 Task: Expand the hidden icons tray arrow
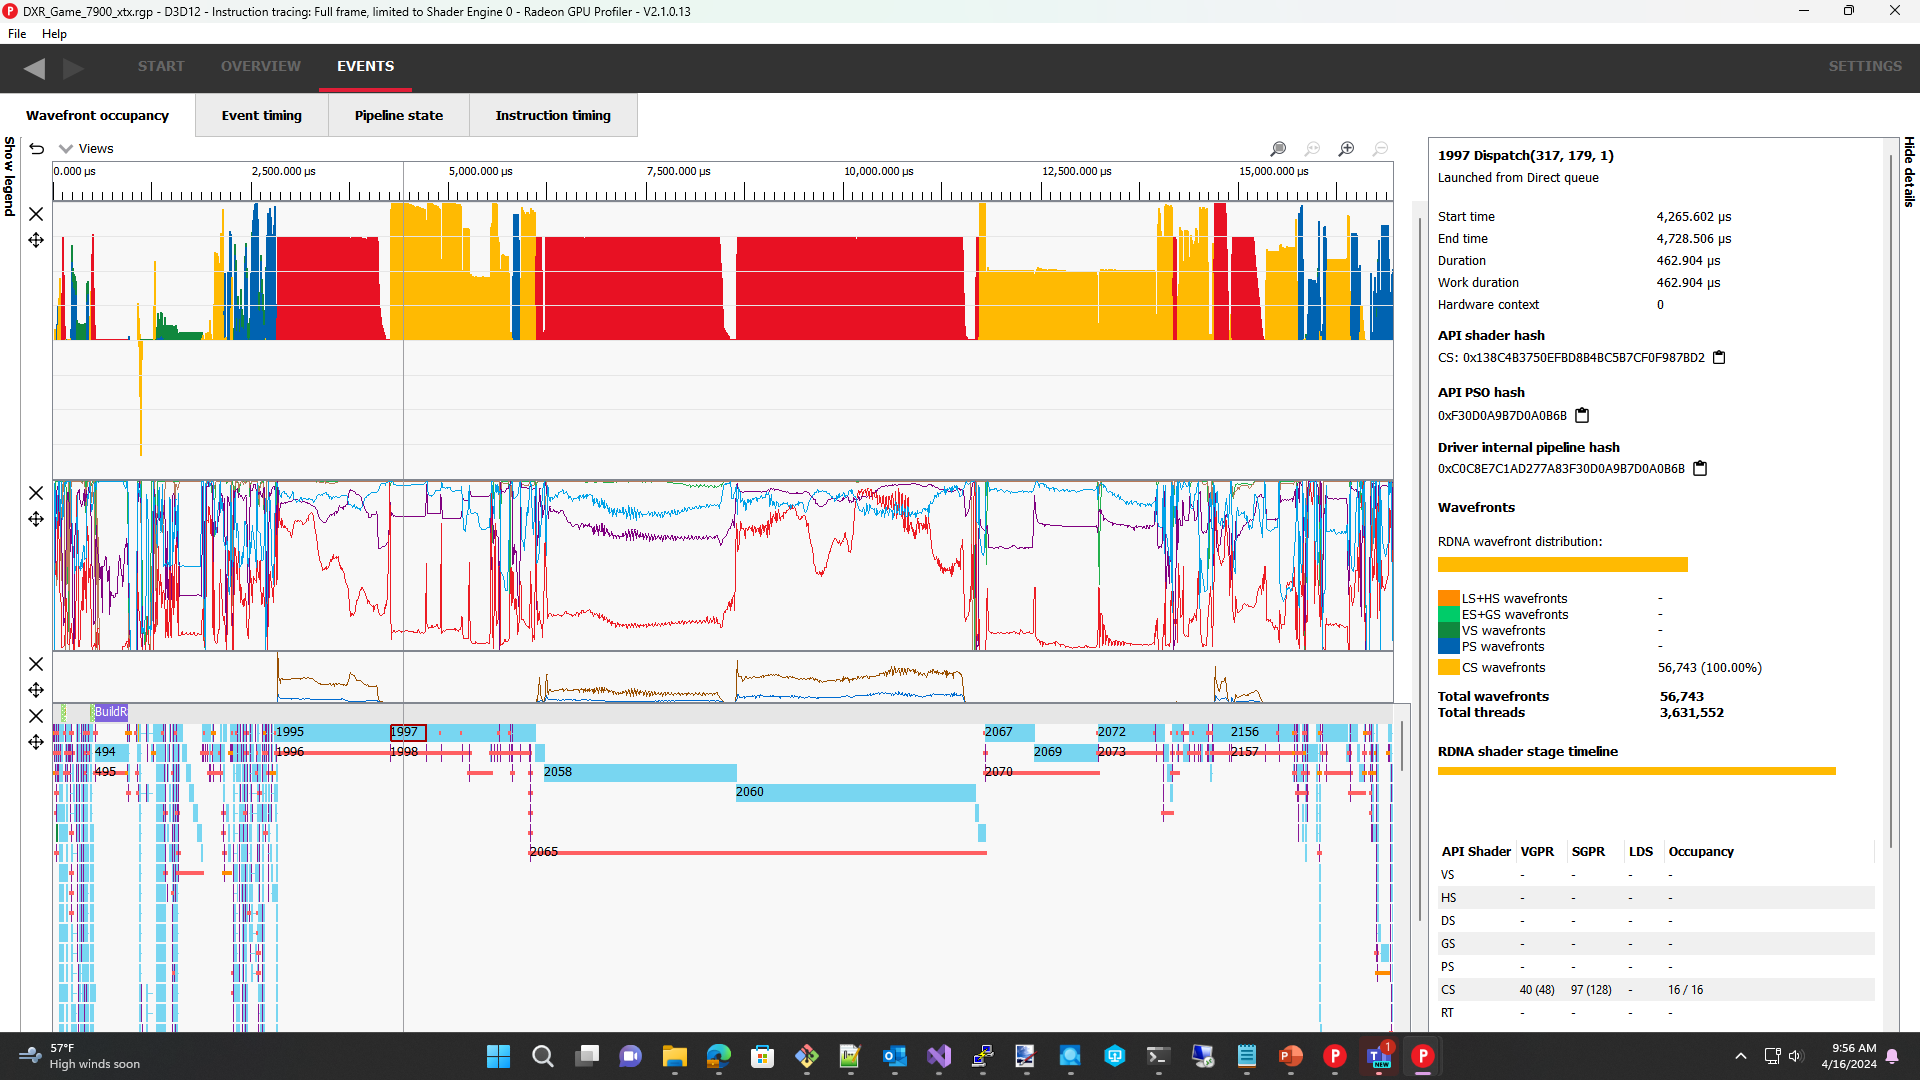(1739, 1056)
